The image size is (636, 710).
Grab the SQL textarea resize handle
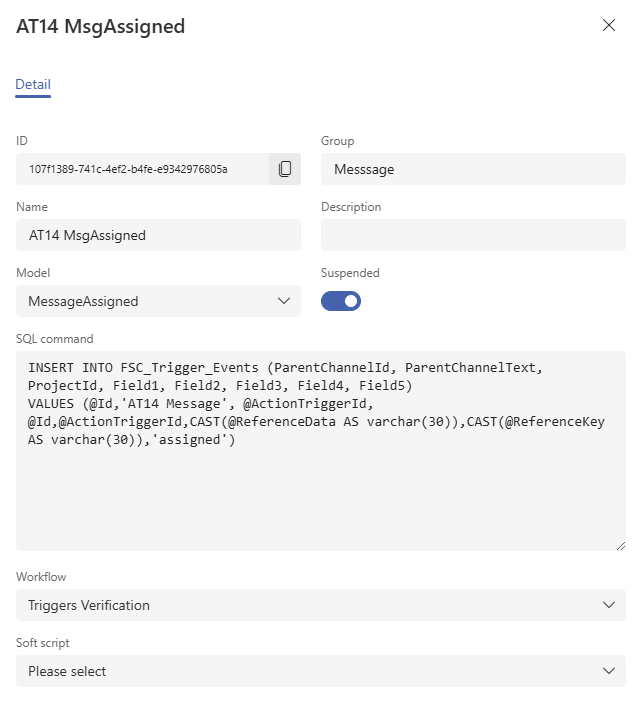point(621,546)
